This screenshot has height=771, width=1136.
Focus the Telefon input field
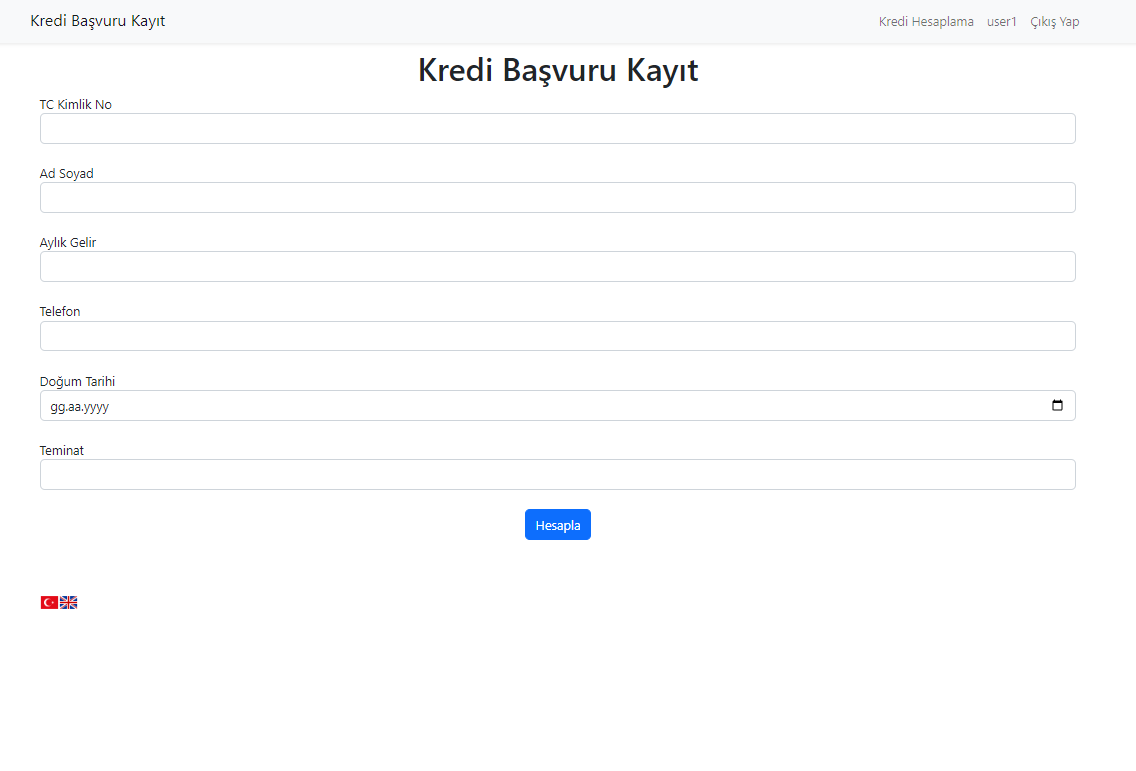pos(558,336)
